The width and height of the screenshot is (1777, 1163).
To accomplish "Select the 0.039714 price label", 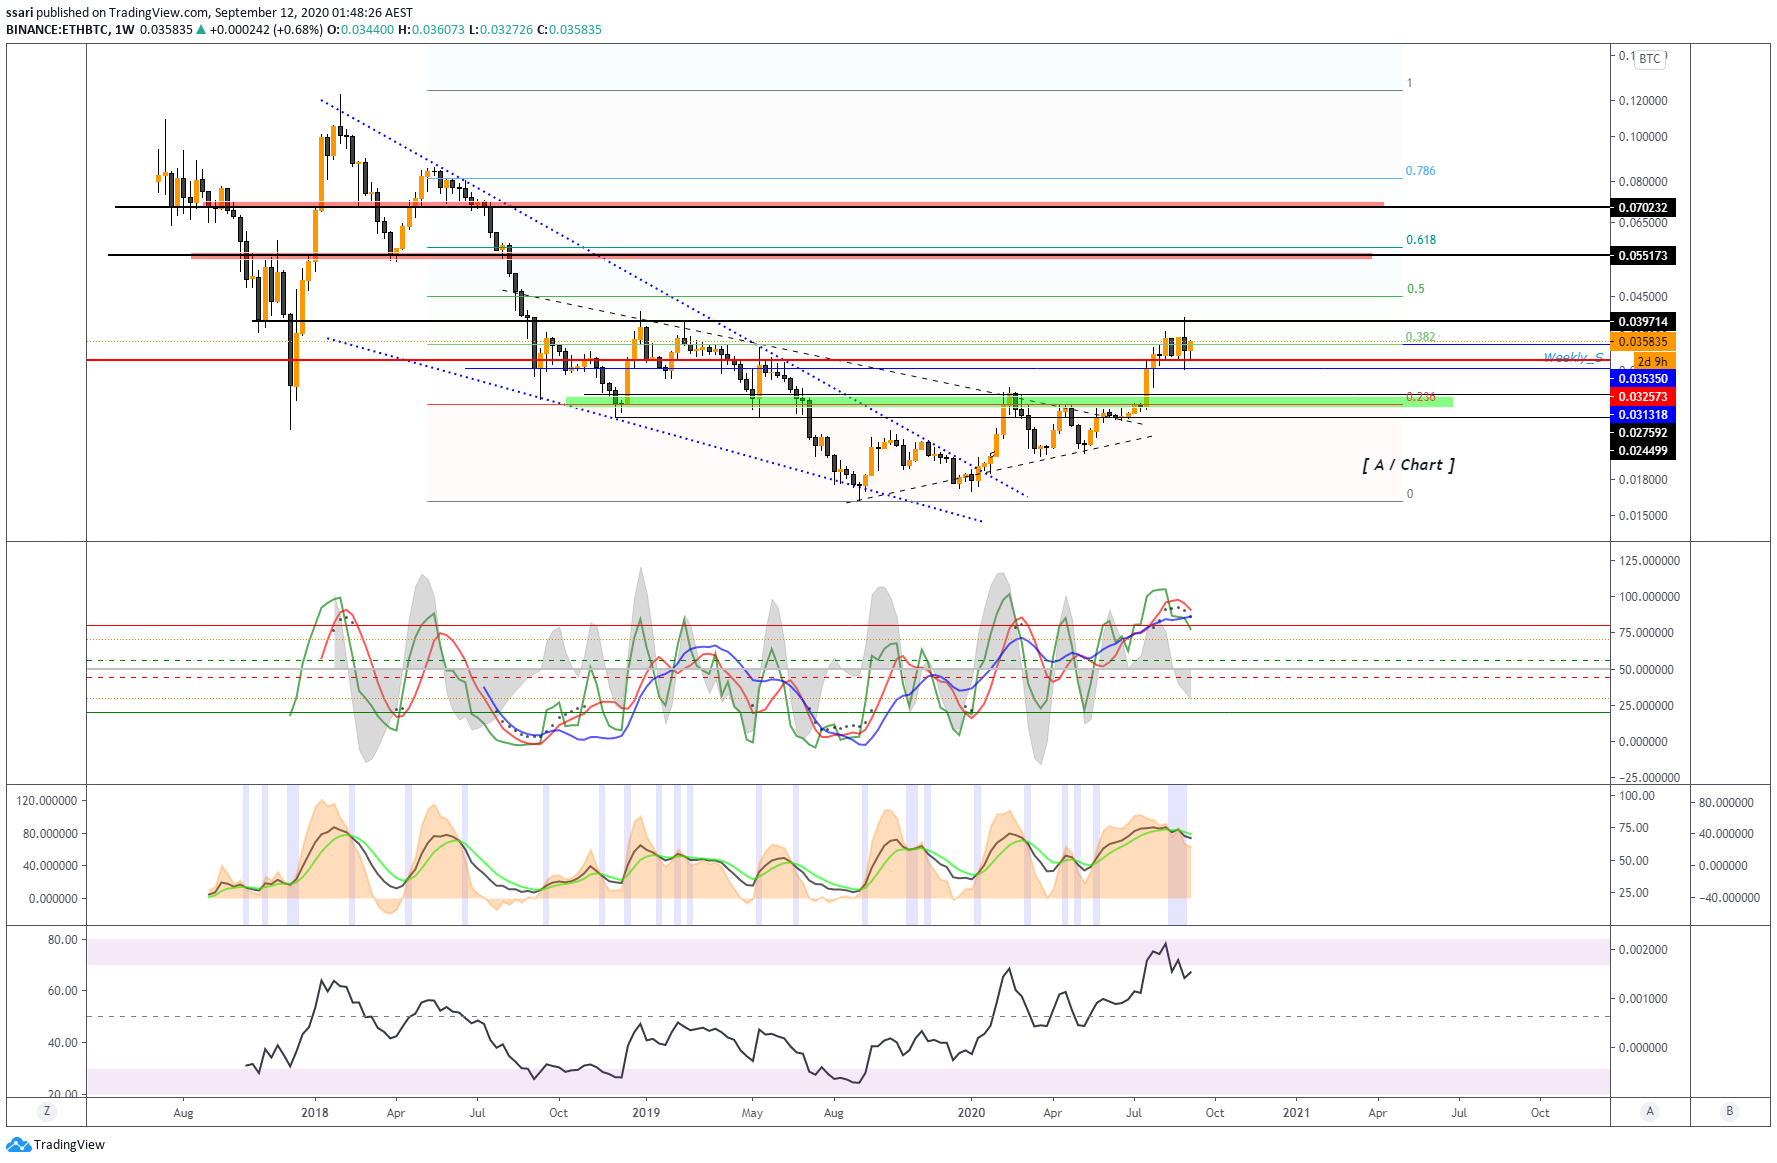I will [x=1643, y=322].
